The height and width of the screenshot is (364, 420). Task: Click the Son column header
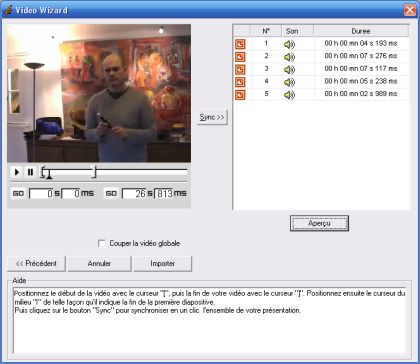pyautogui.click(x=298, y=31)
